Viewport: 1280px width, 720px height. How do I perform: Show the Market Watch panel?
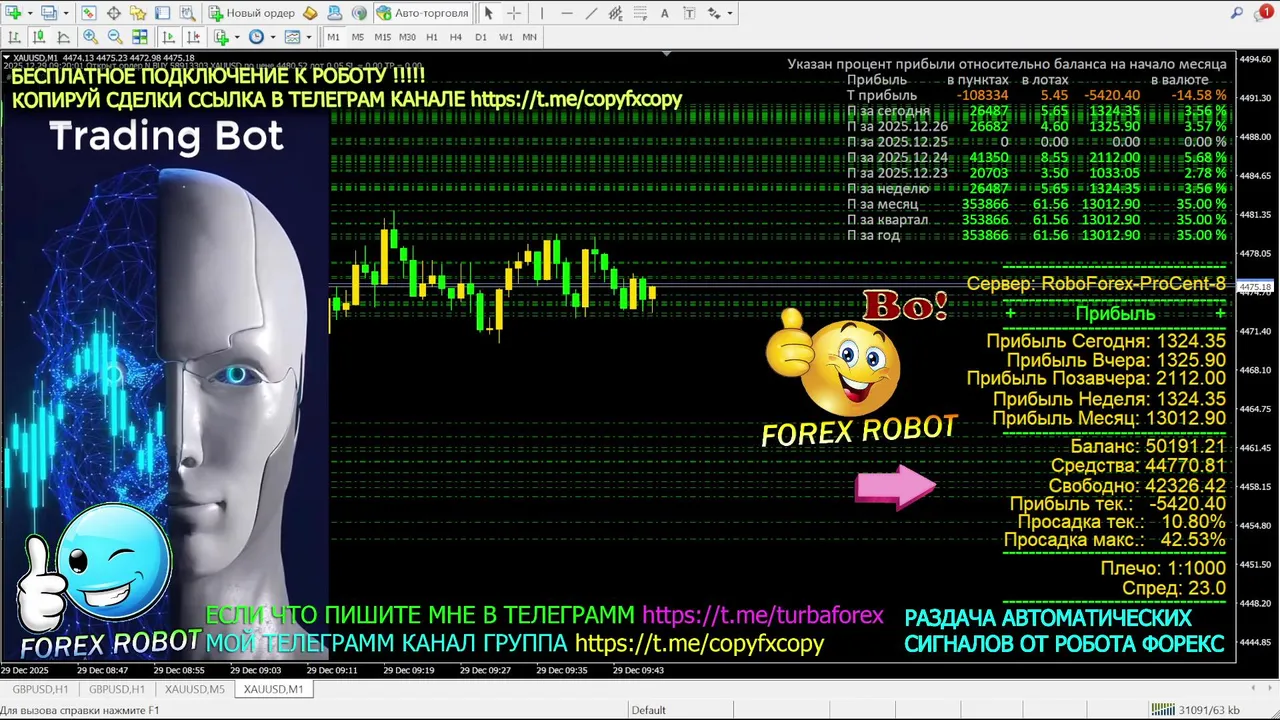point(89,13)
